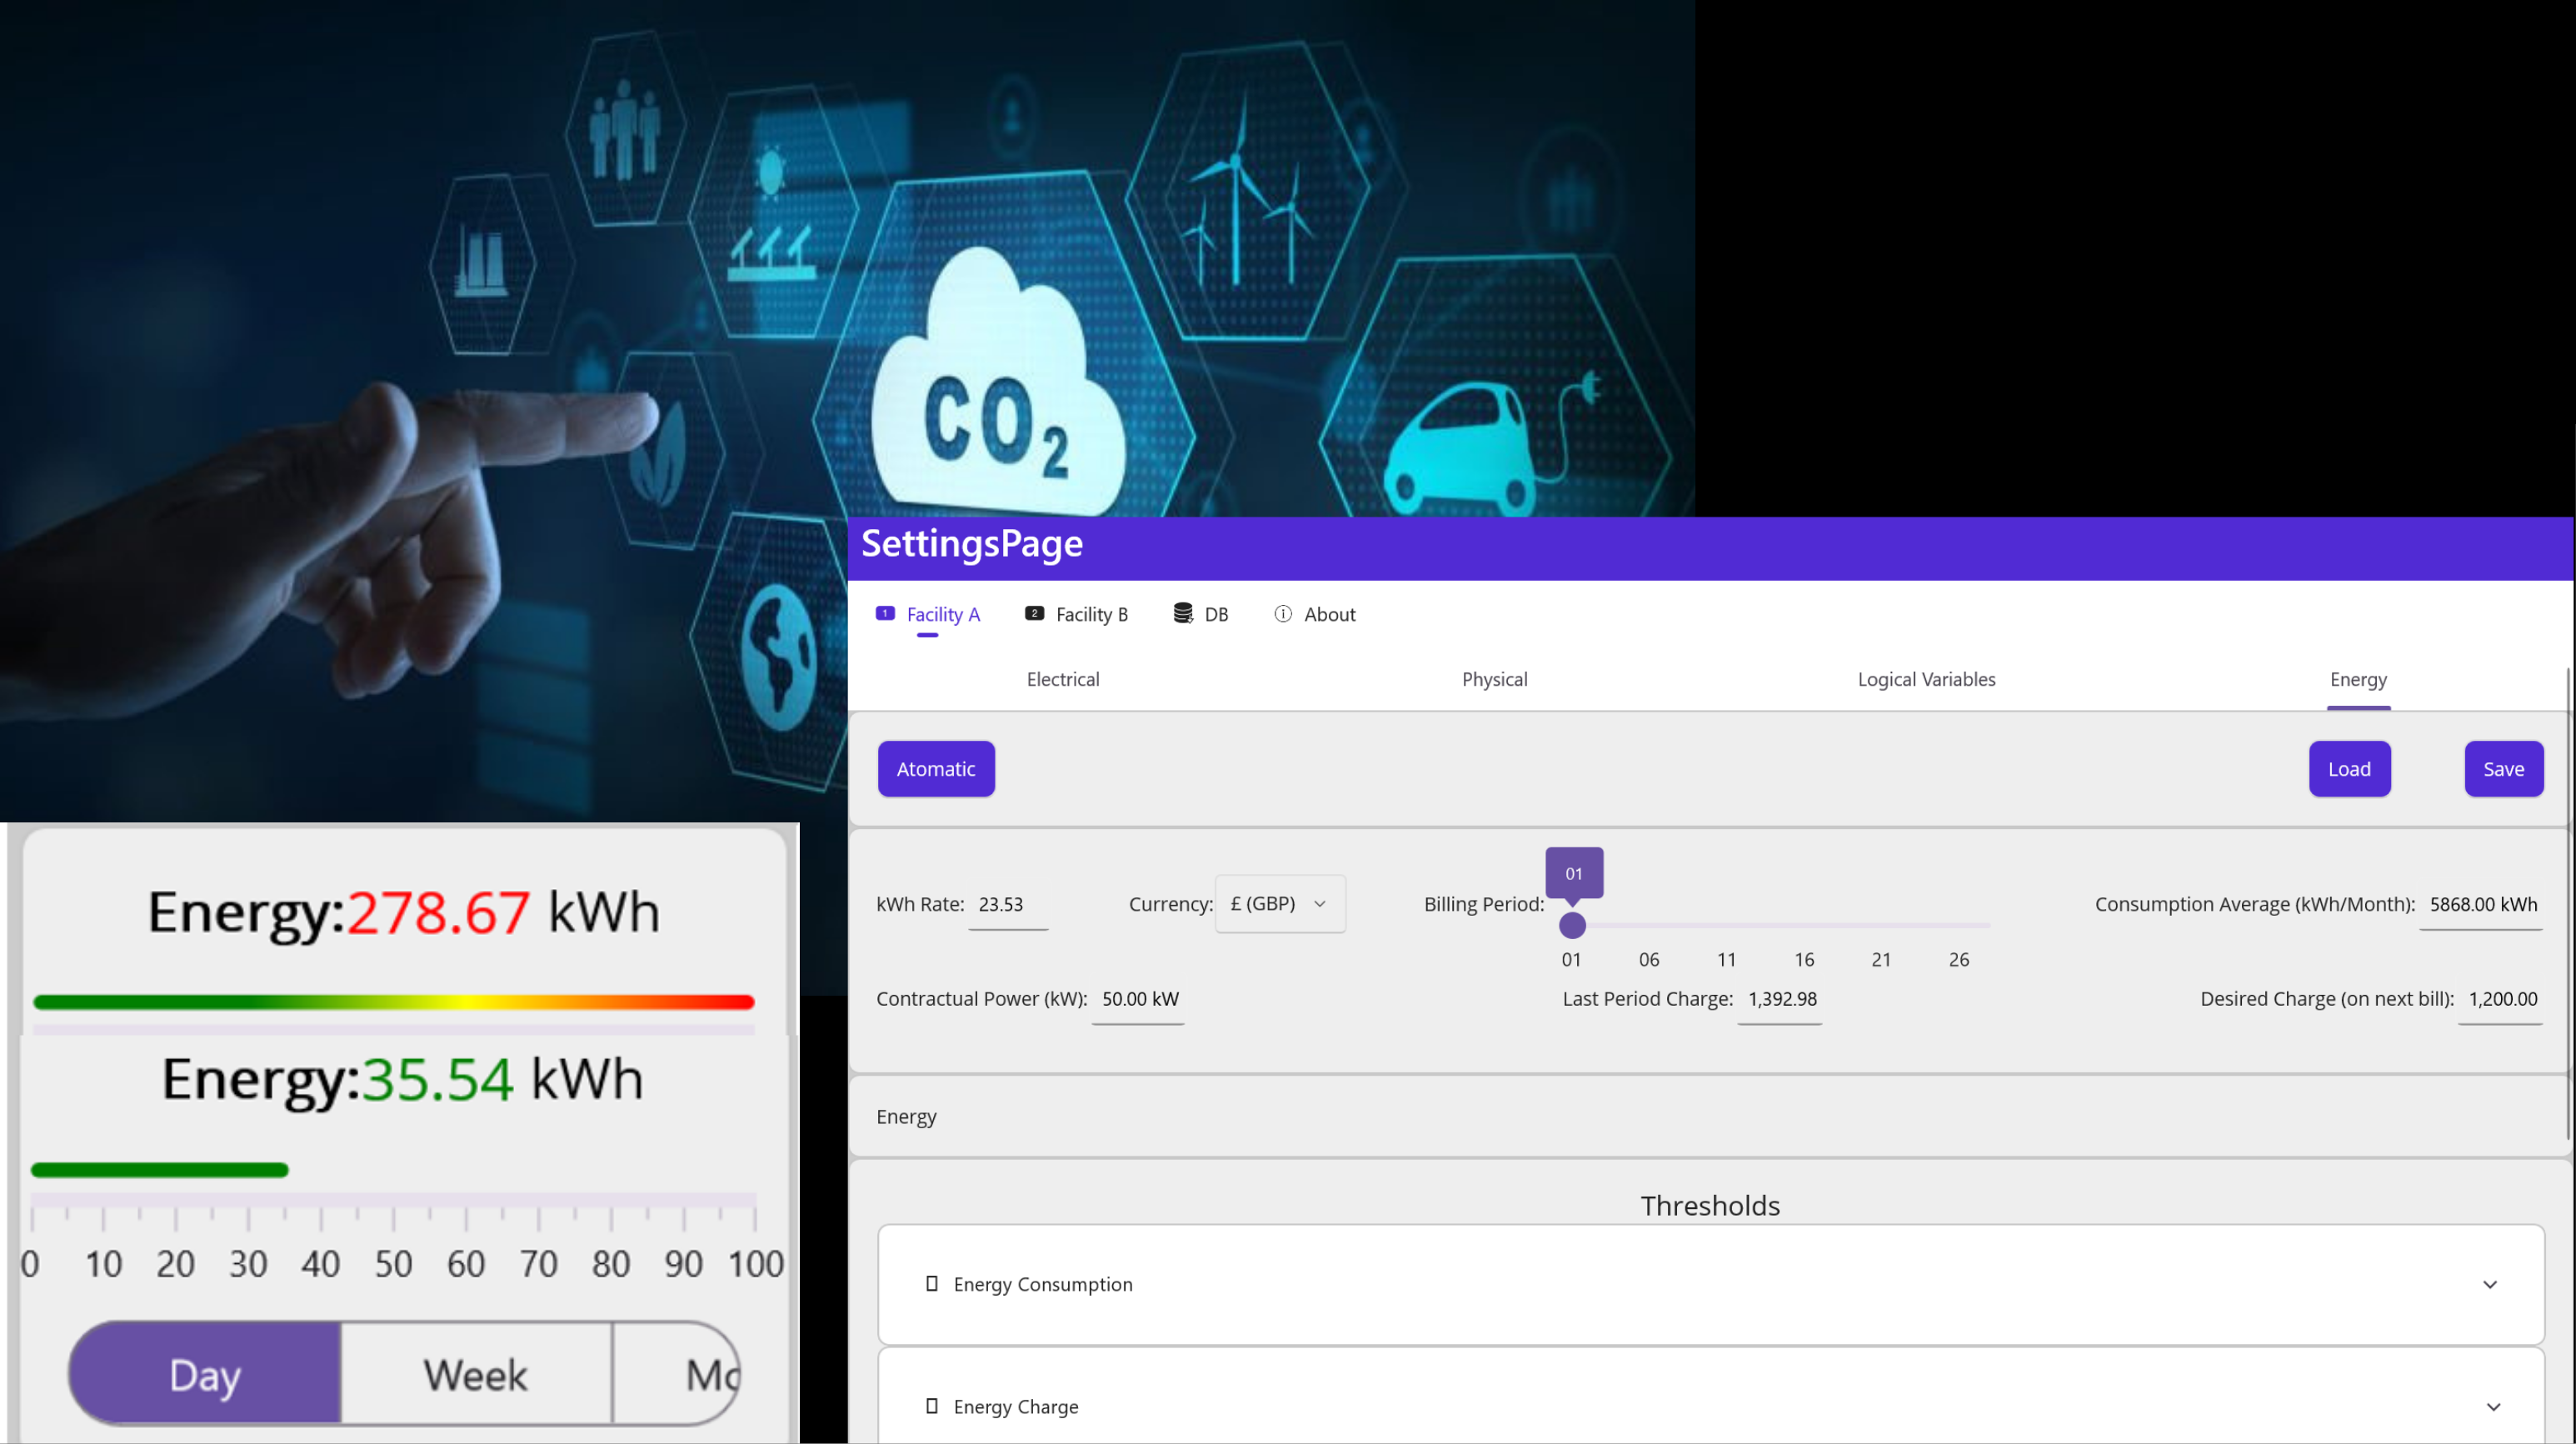Switch to Week period view
Viewport: 2576px width, 1444px height.
coord(476,1374)
